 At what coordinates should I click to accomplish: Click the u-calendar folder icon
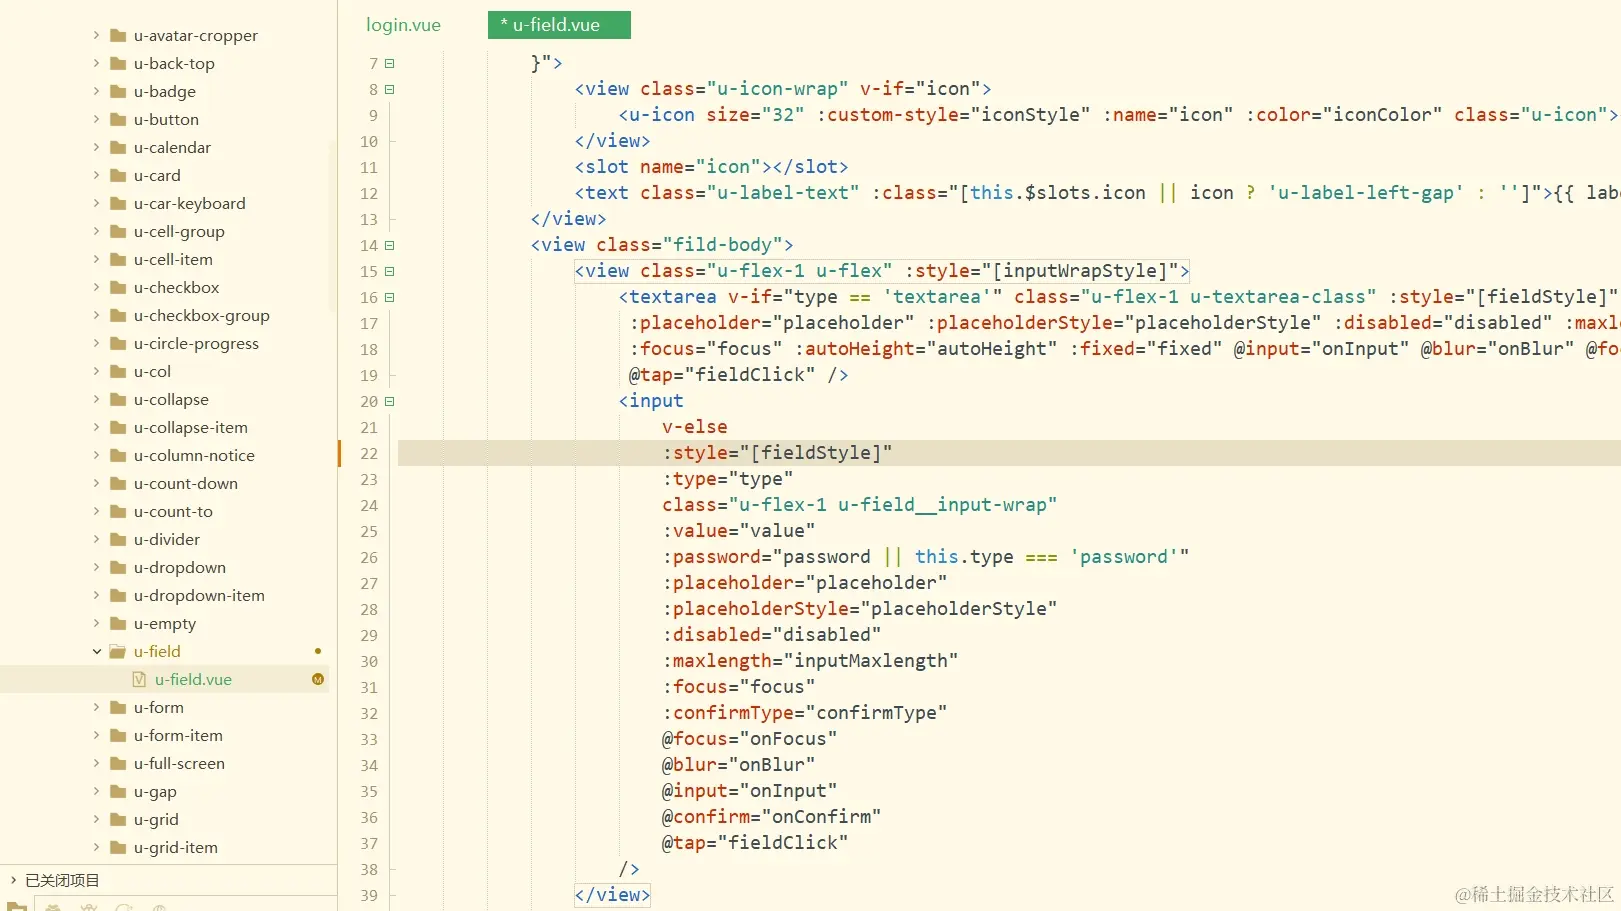[x=118, y=148]
